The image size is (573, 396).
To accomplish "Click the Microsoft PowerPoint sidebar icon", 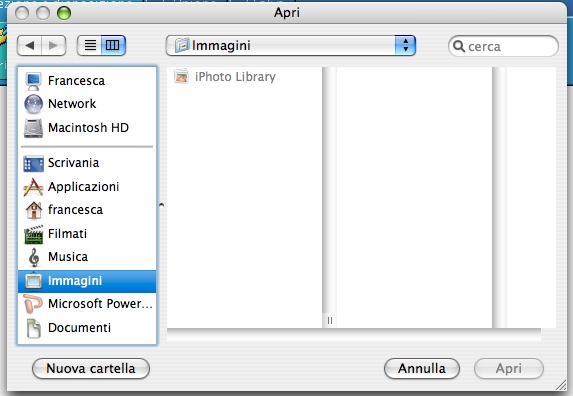I will pos(33,304).
